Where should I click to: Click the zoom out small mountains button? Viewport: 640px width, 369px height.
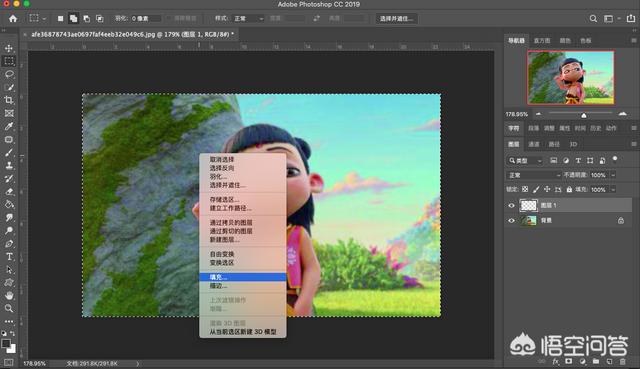(538, 114)
